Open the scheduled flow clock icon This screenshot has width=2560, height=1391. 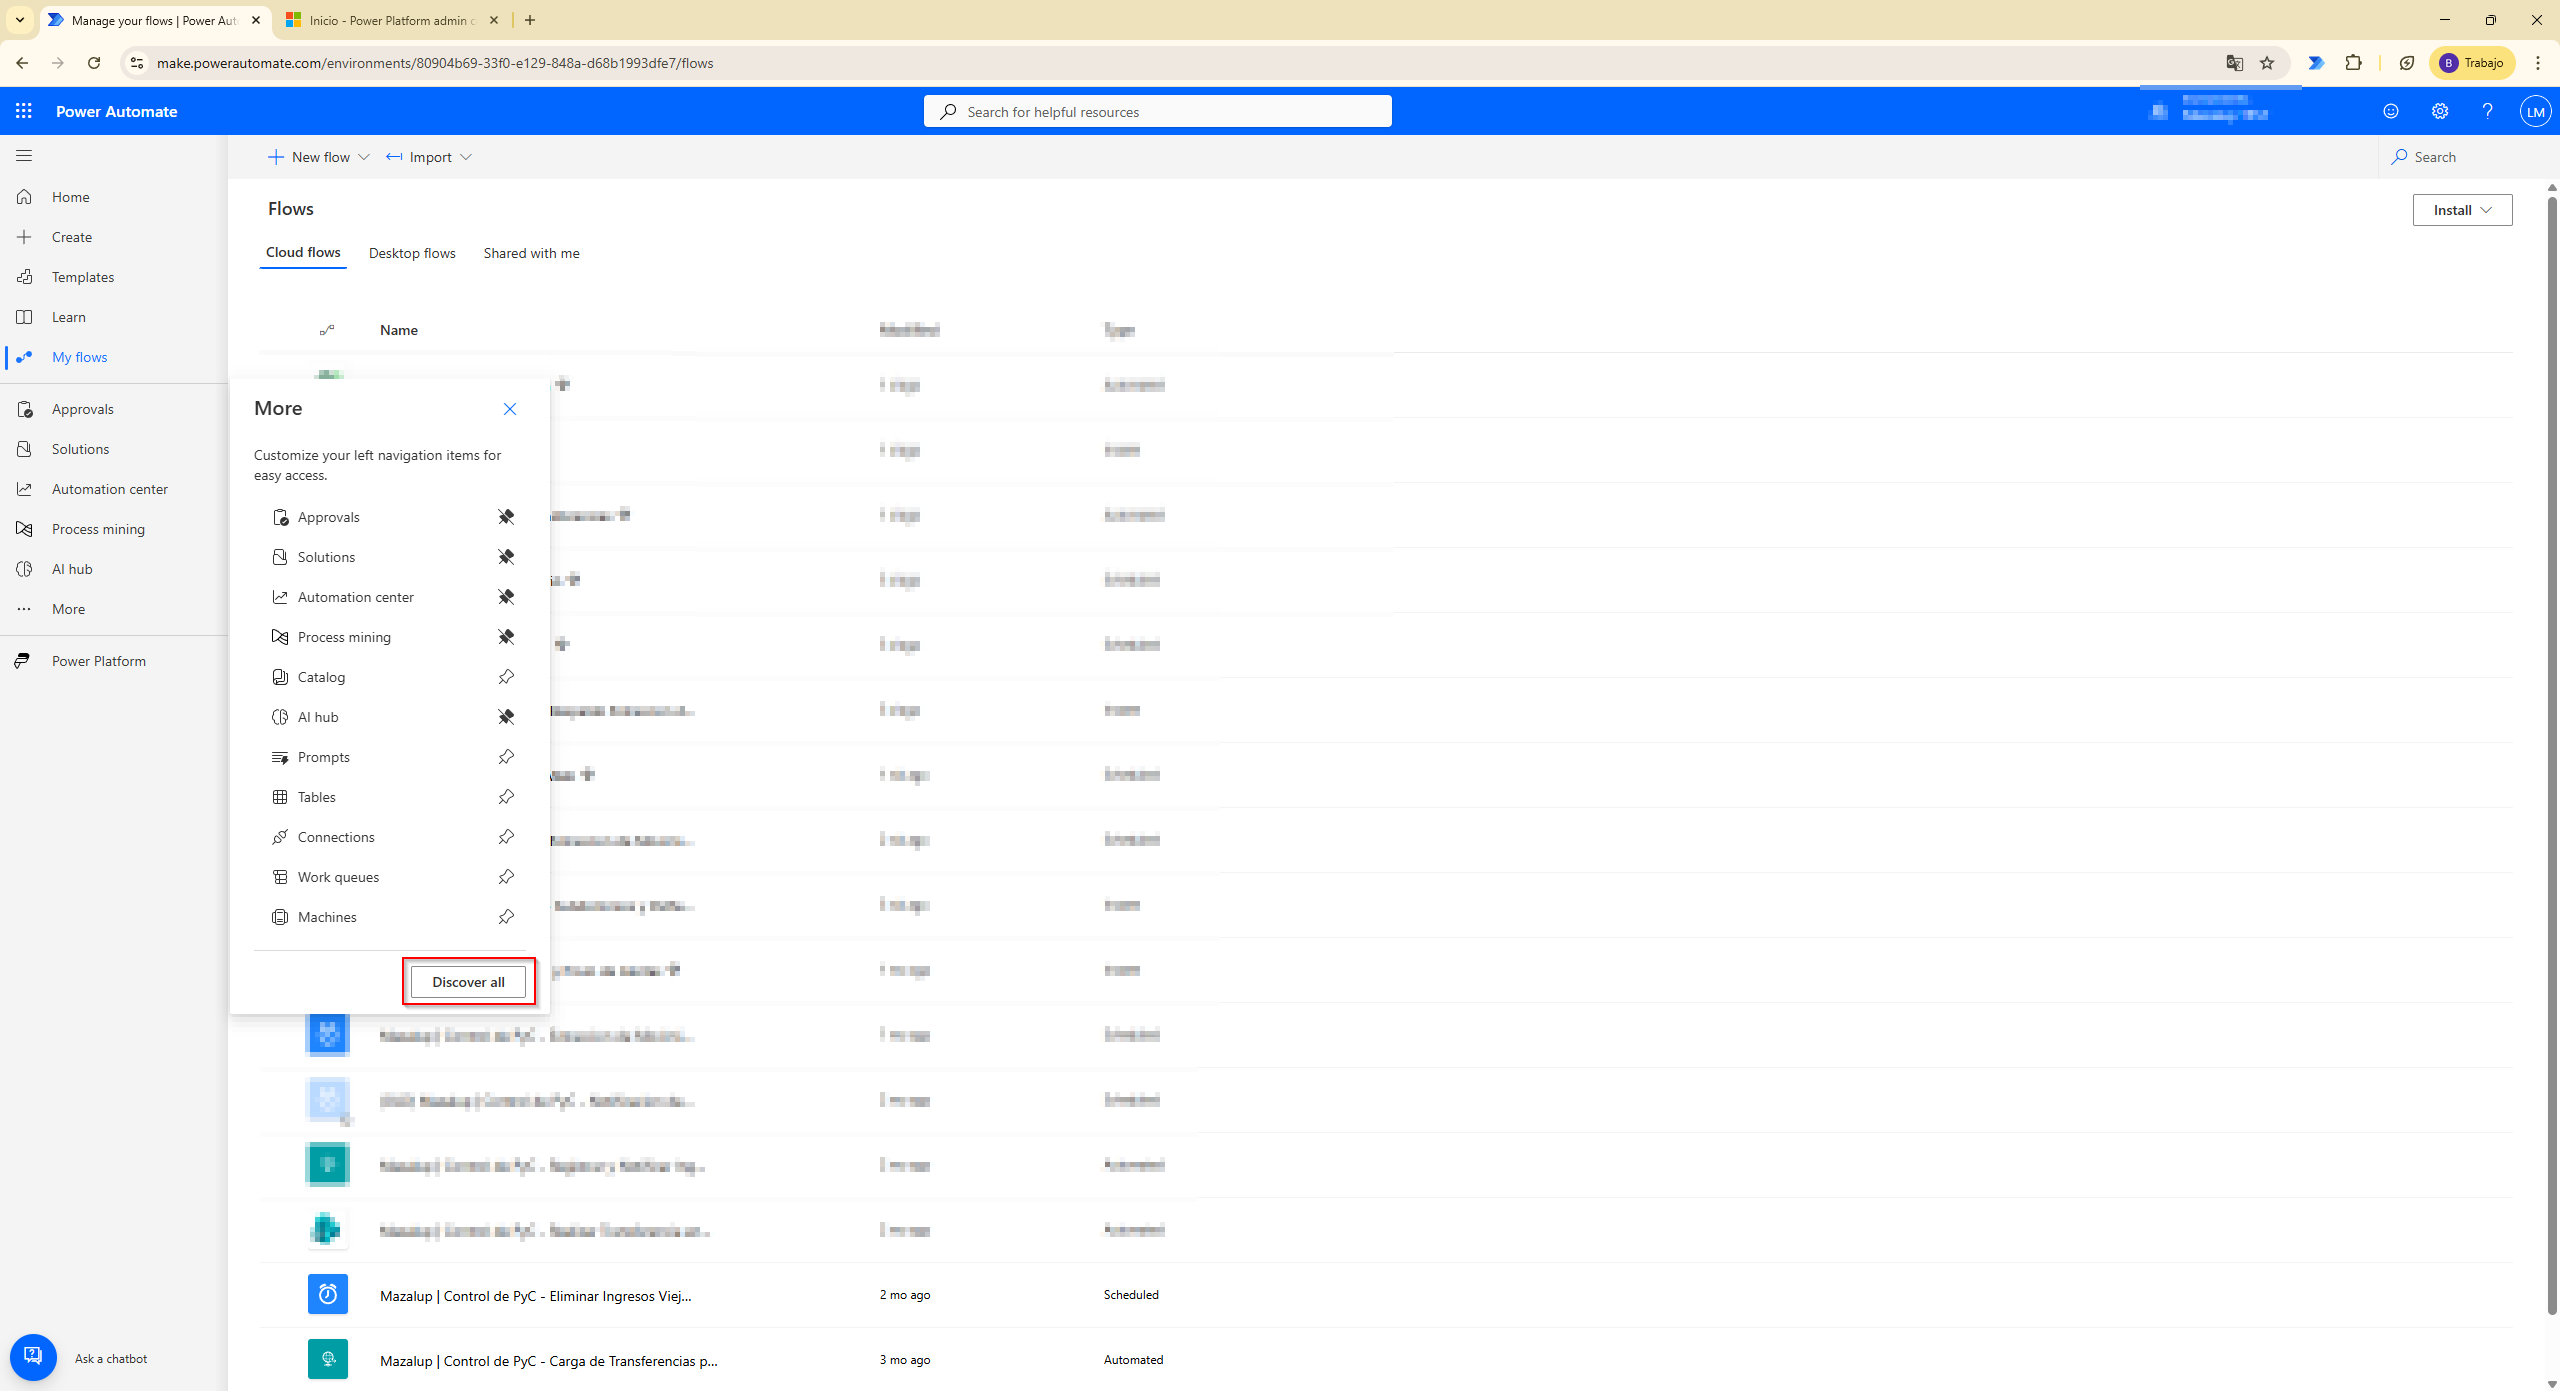327,1294
